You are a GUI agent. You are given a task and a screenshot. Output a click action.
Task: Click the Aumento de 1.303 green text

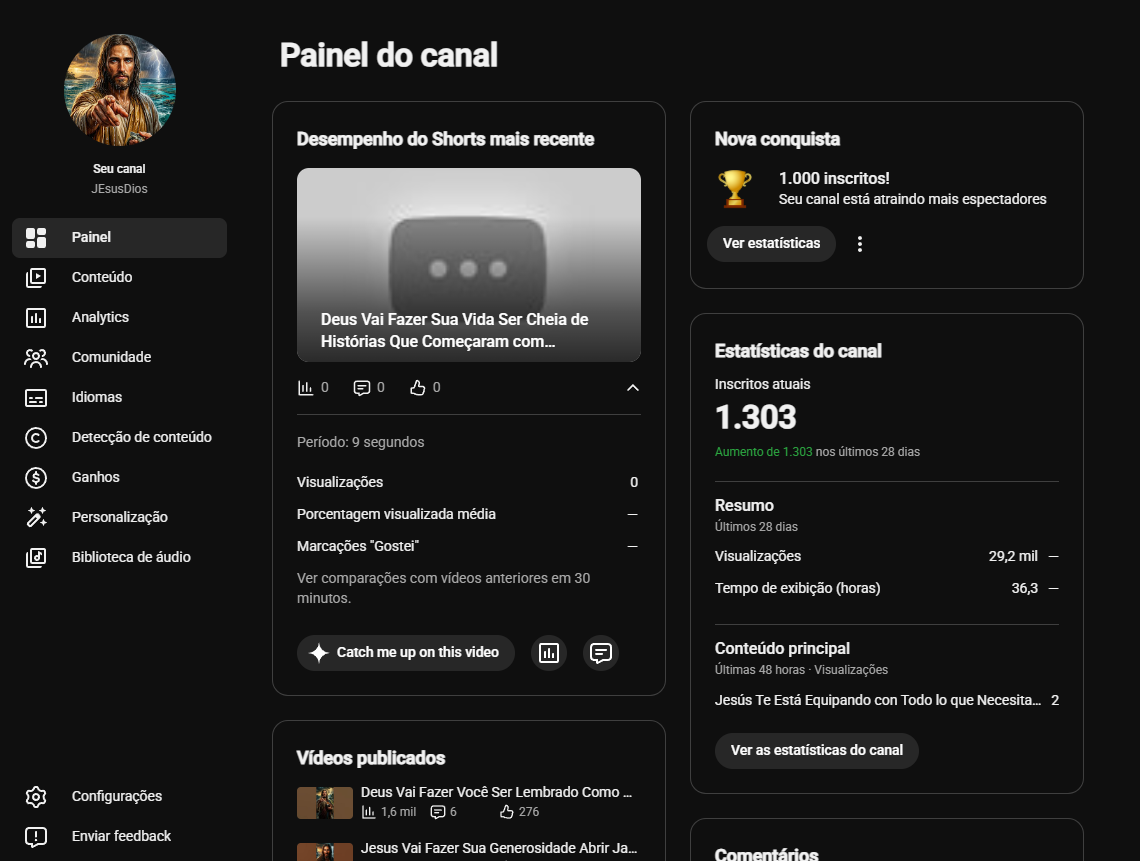click(763, 452)
